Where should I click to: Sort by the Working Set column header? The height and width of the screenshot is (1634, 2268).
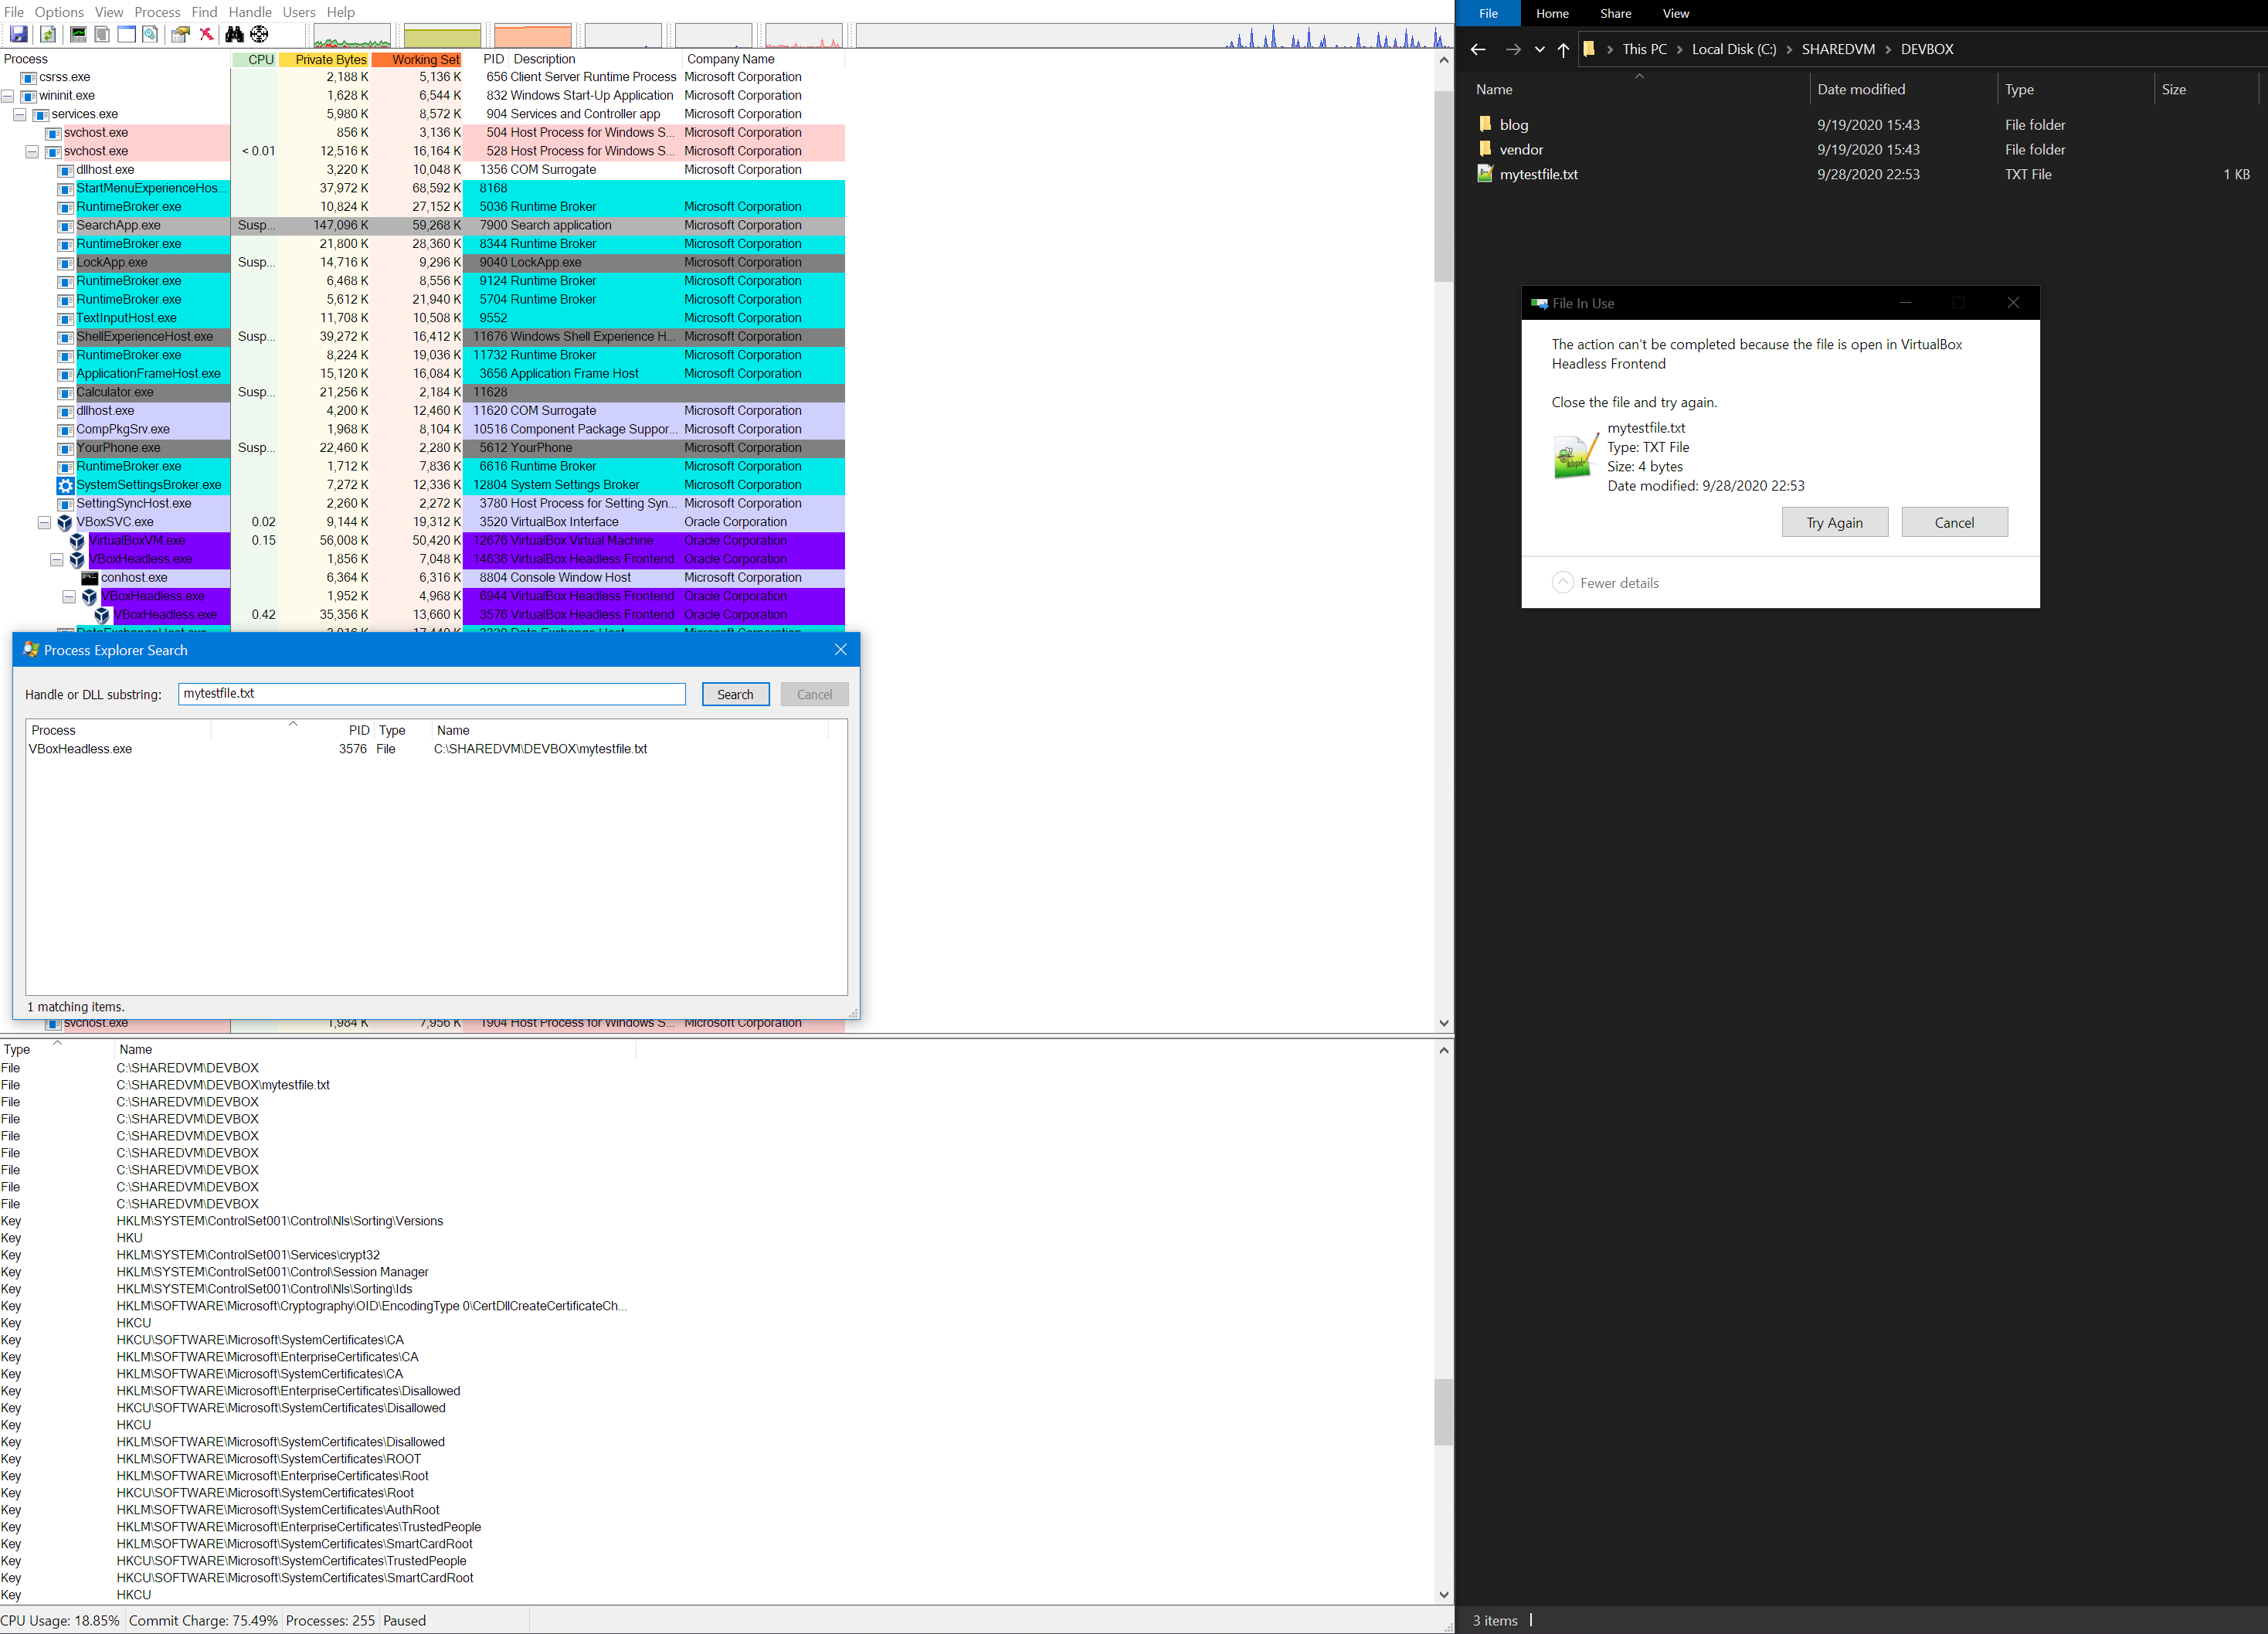coord(417,59)
